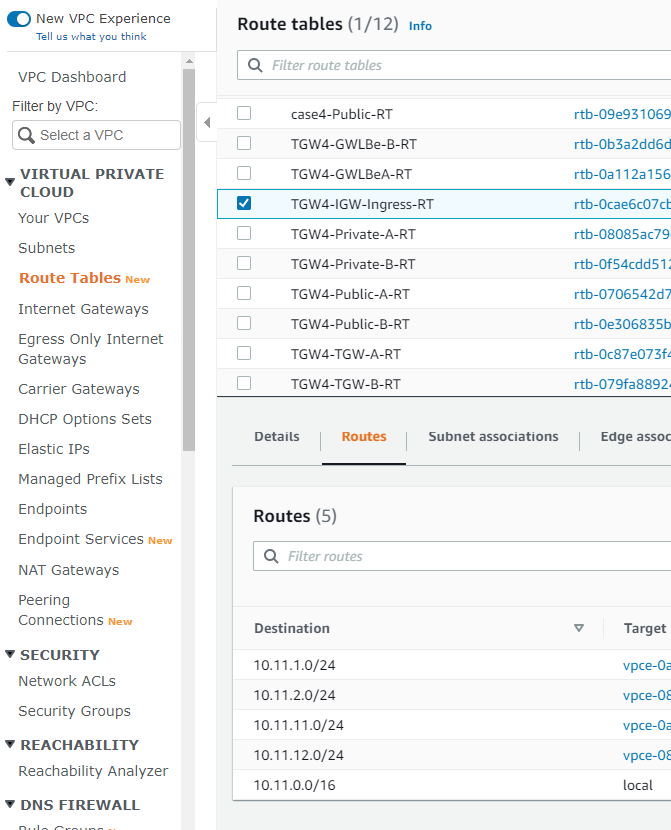Switch to the Subnet associations tab
The width and height of the screenshot is (671, 830).
493,437
